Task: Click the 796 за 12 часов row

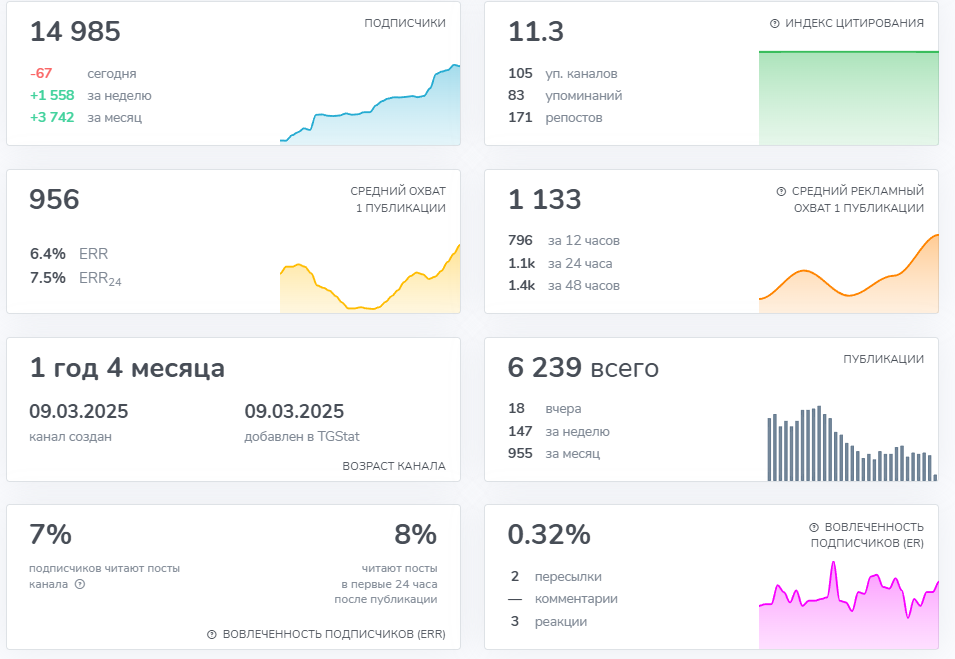Action: 564,241
